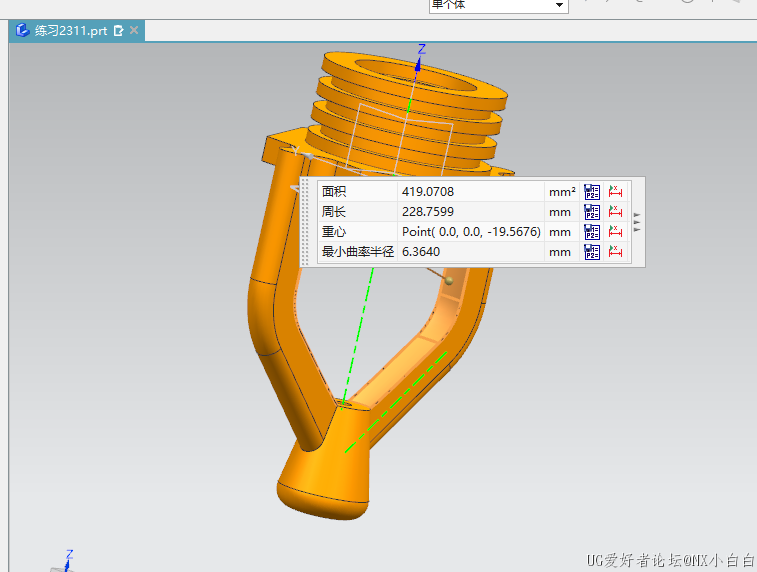This screenshot has width=757, height=572.
Task: Expand the measurement panel using the side arrows
Action: [x=637, y=222]
